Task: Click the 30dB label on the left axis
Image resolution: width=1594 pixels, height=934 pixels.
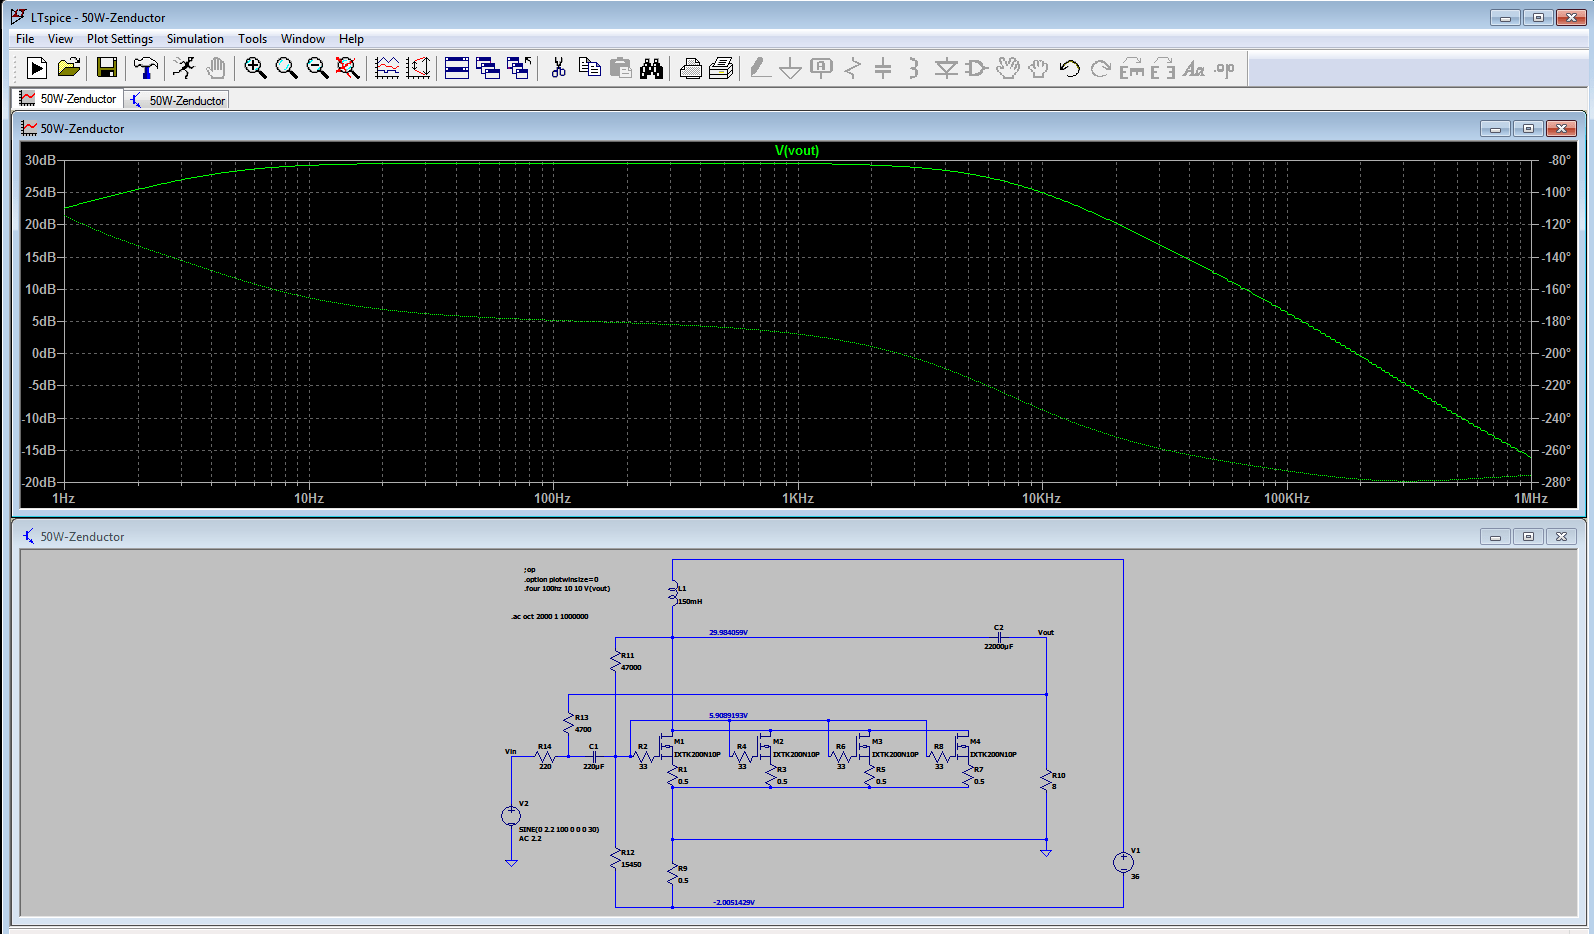Action: [40, 161]
